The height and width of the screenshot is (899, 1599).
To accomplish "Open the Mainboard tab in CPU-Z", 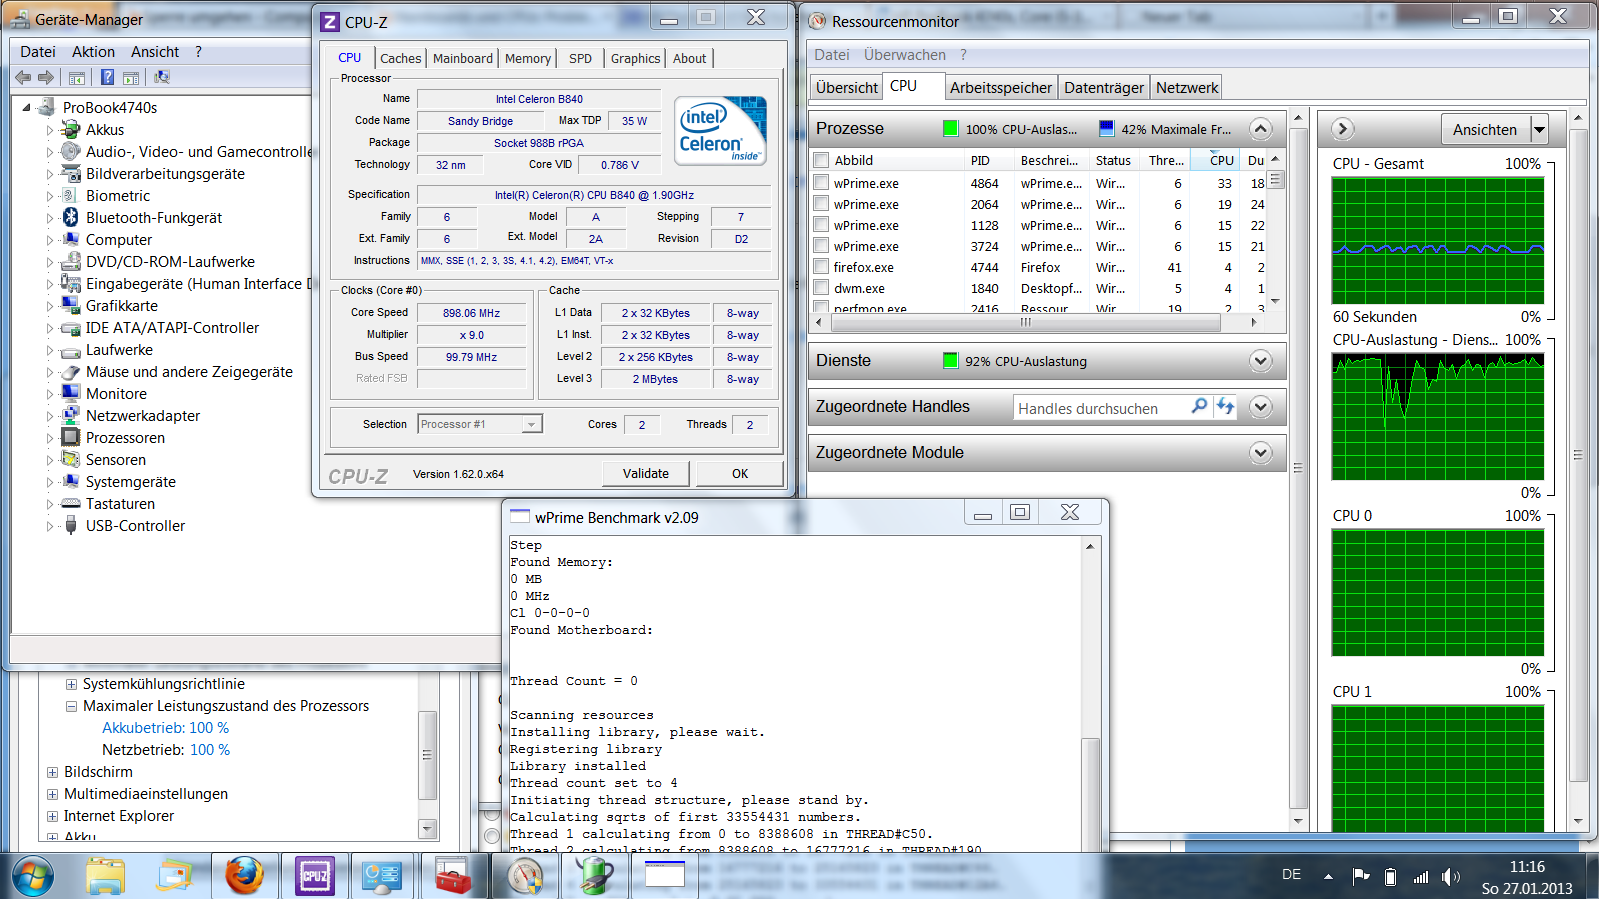I will point(463,59).
